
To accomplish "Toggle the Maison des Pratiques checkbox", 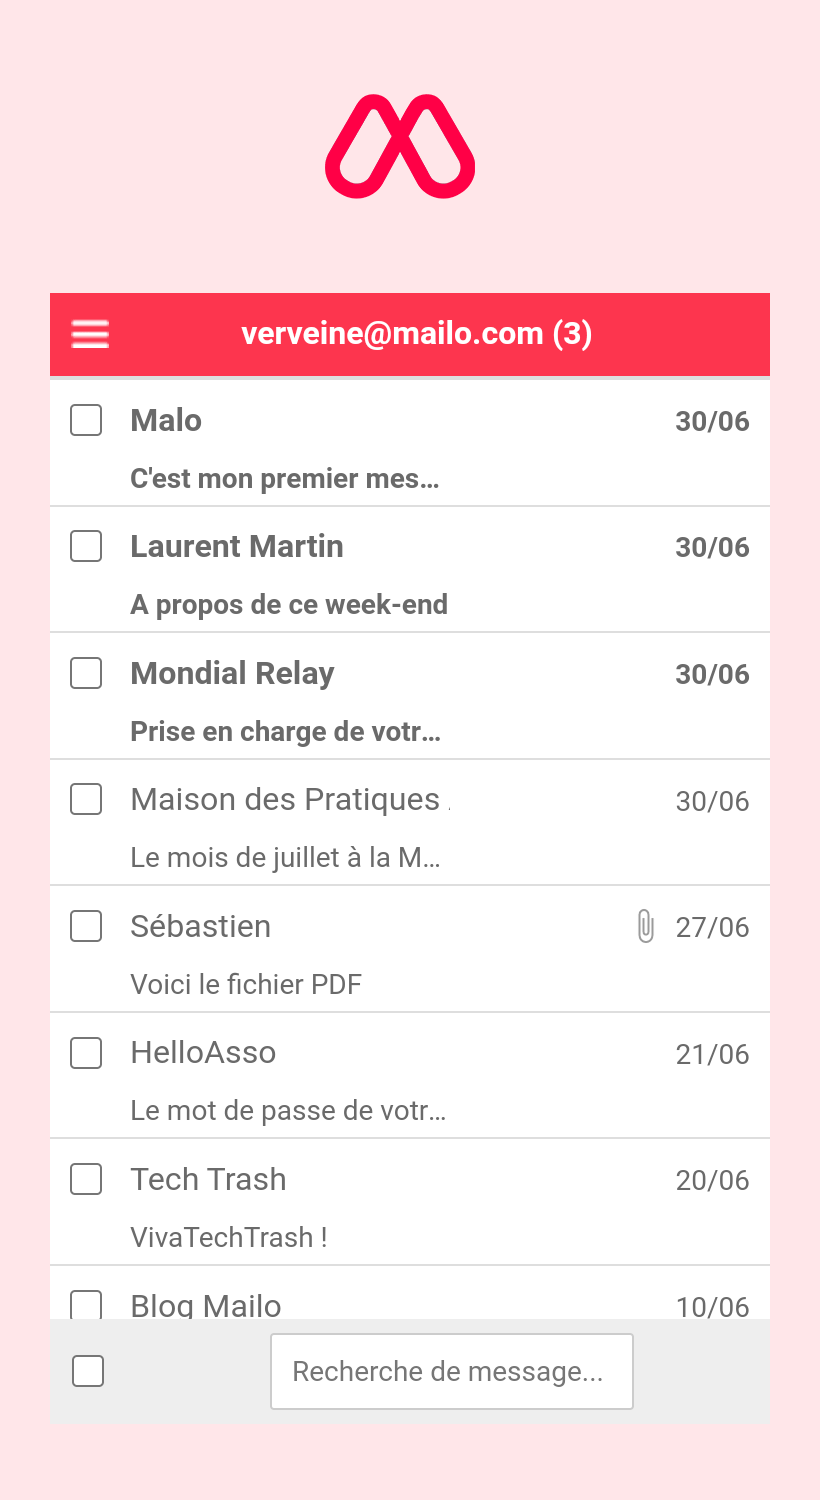I will pyautogui.click(x=86, y=799).
